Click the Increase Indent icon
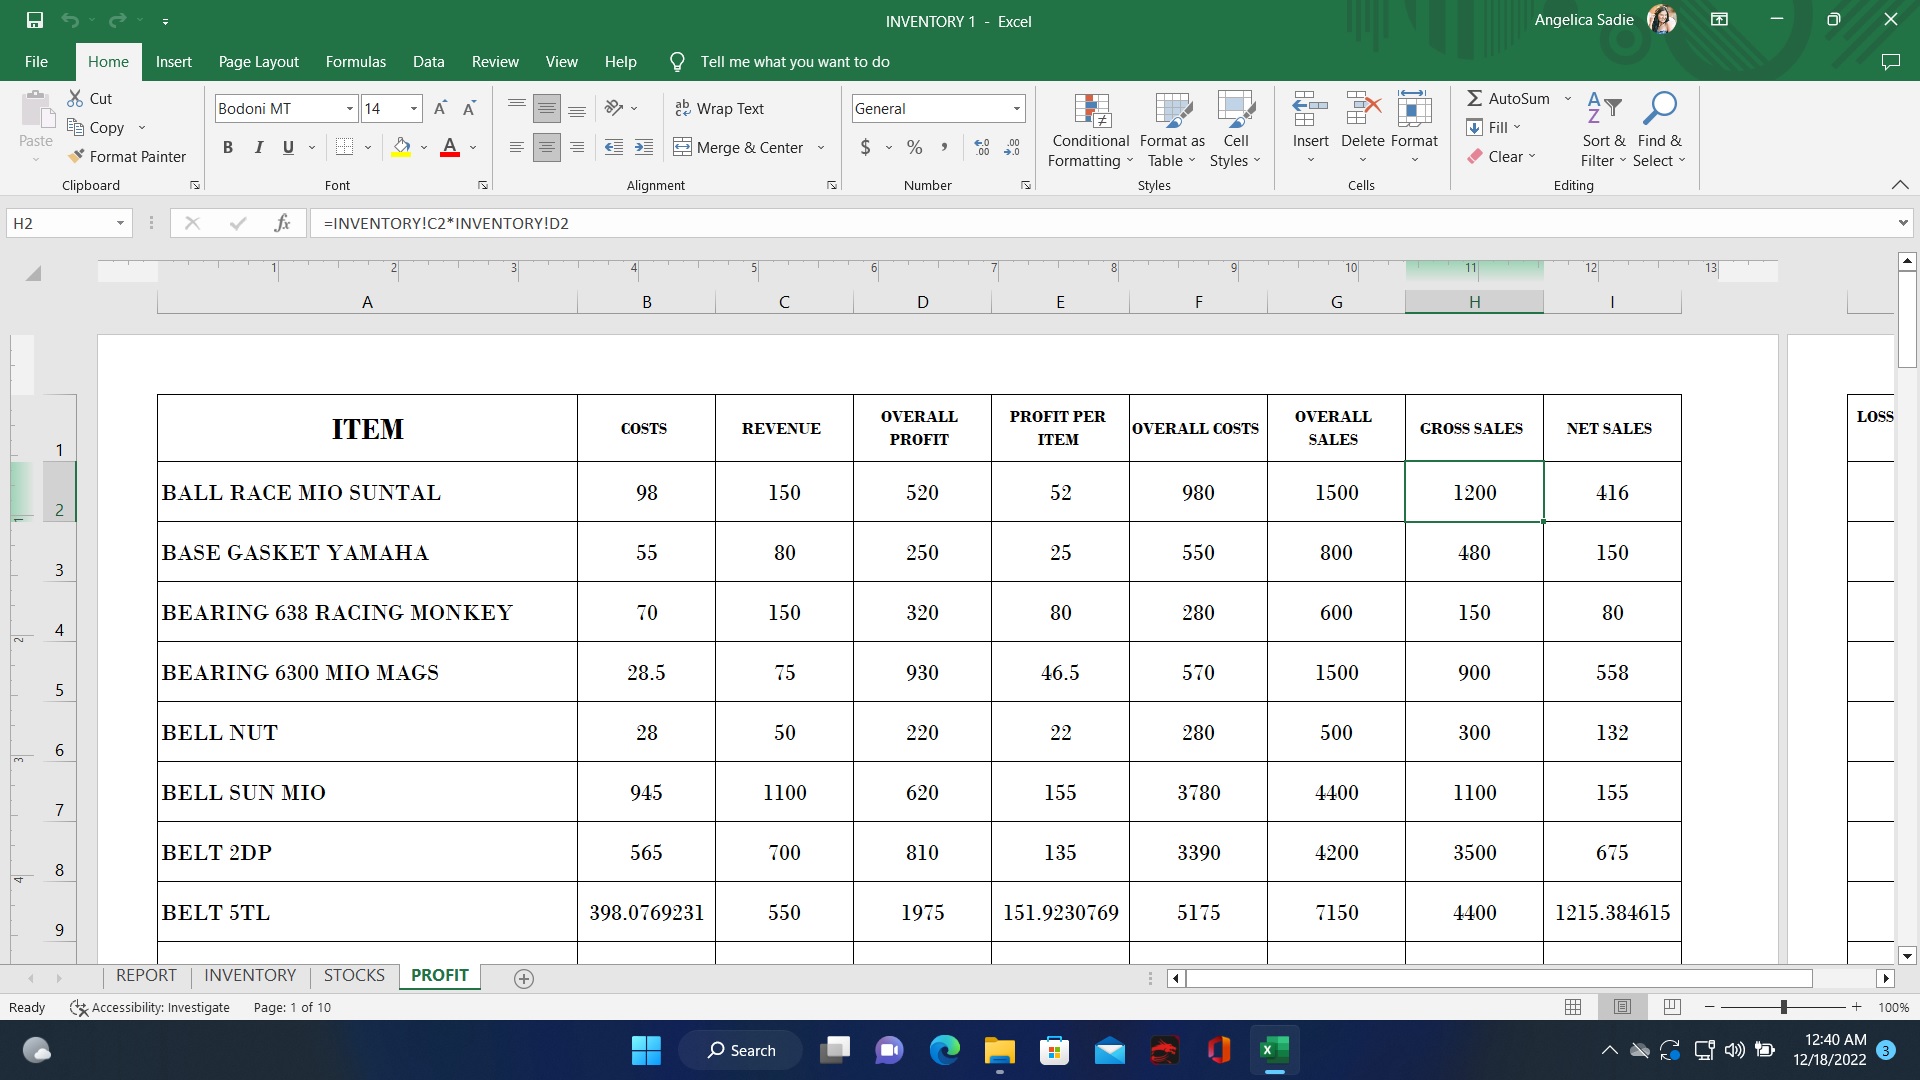Viewport: 1920px width, 1080px height. pos(644,147)
